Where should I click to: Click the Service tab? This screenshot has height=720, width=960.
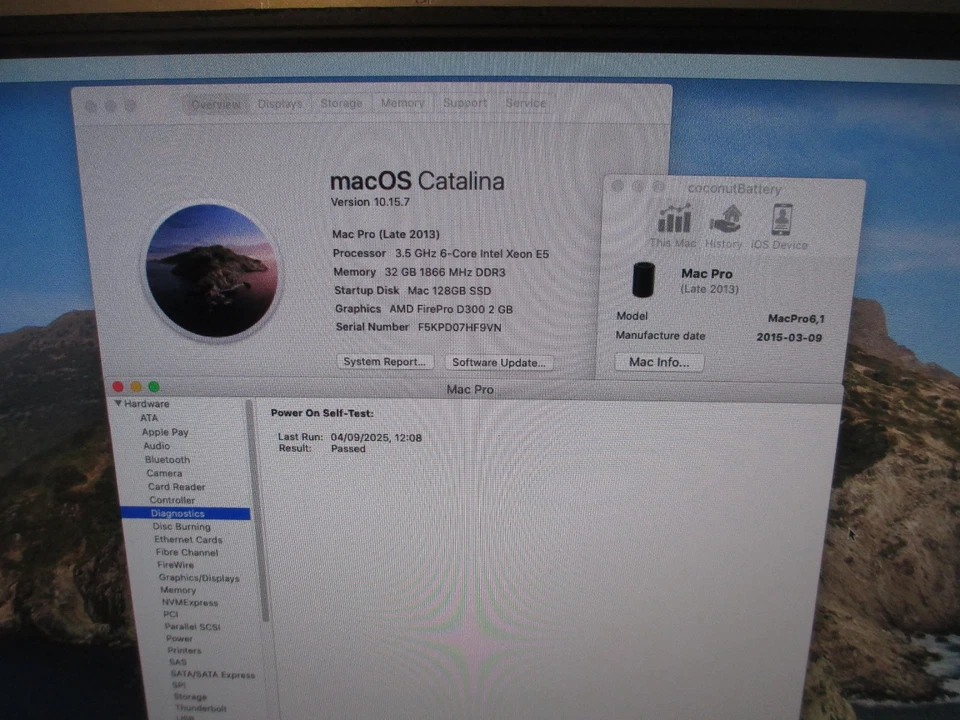pos(525,103)
